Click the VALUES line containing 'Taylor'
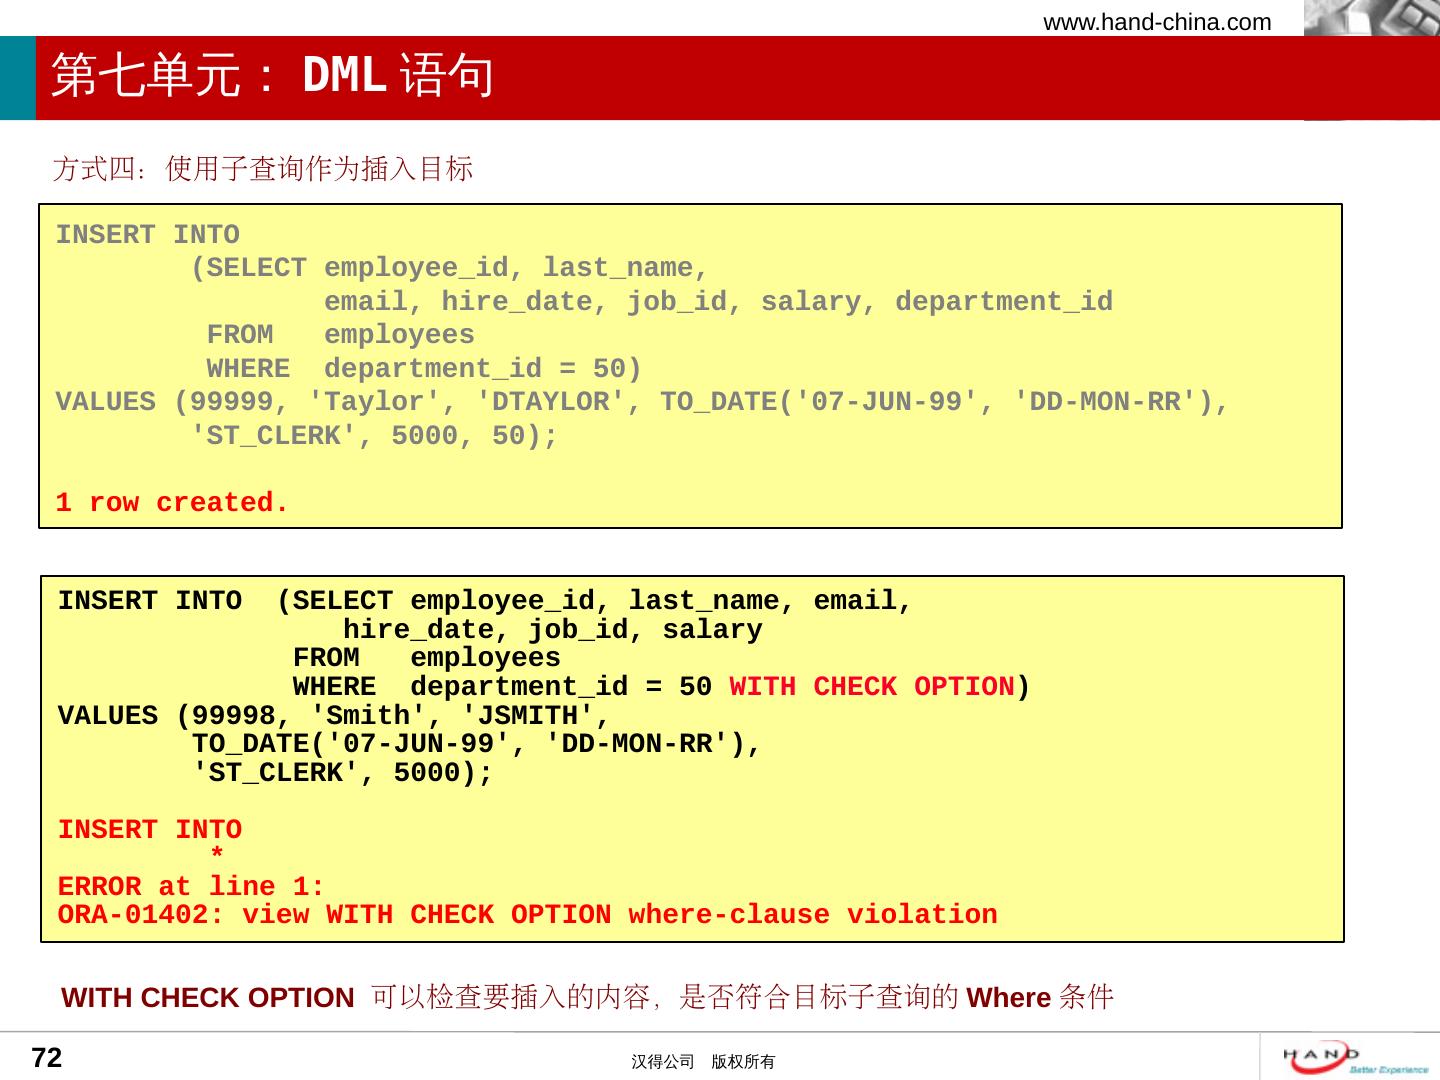 [x=642, y=402]
